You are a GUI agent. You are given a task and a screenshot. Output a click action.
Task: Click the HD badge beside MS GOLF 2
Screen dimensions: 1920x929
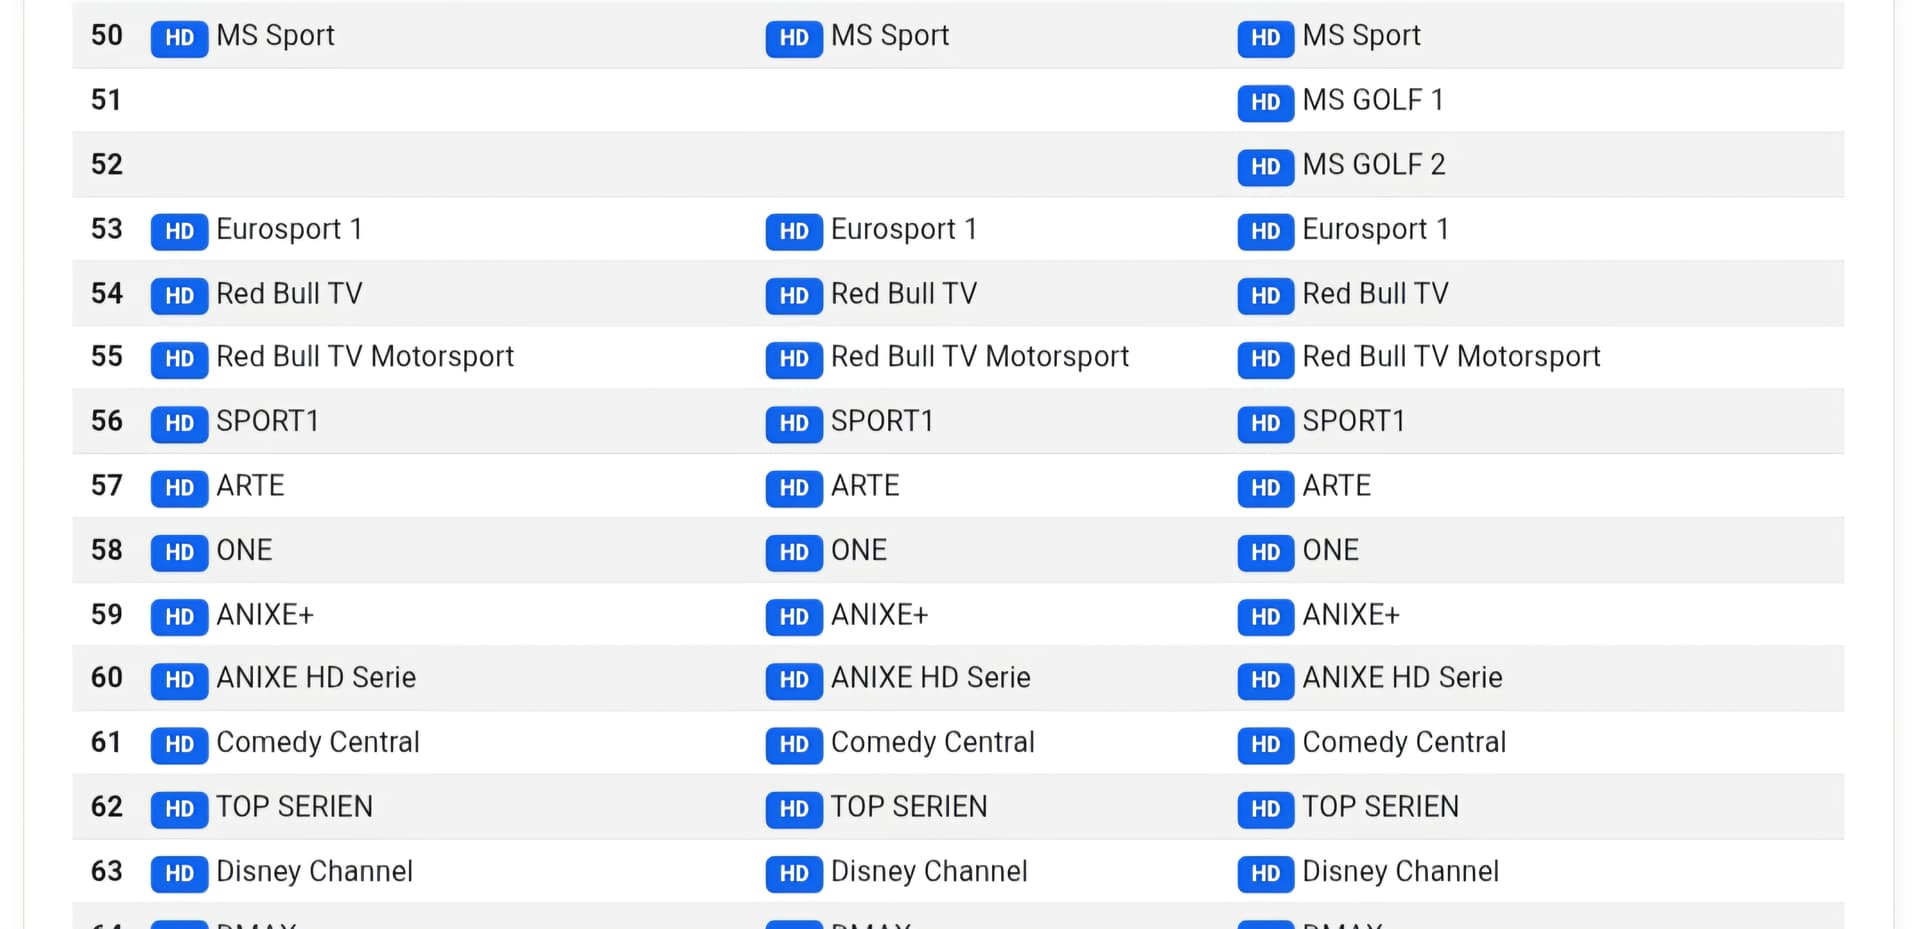(x=1265, y=166)
